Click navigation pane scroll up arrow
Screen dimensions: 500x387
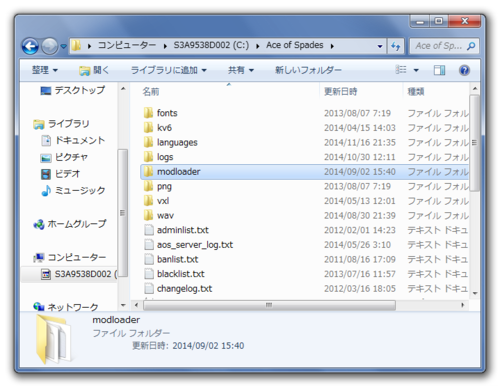coord(123,89)
